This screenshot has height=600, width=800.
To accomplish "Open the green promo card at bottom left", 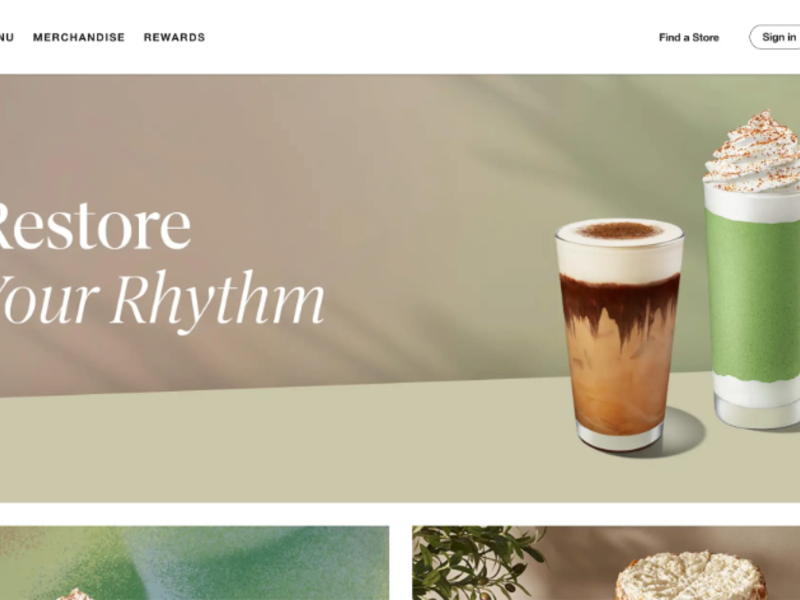I will click(194, 563).
